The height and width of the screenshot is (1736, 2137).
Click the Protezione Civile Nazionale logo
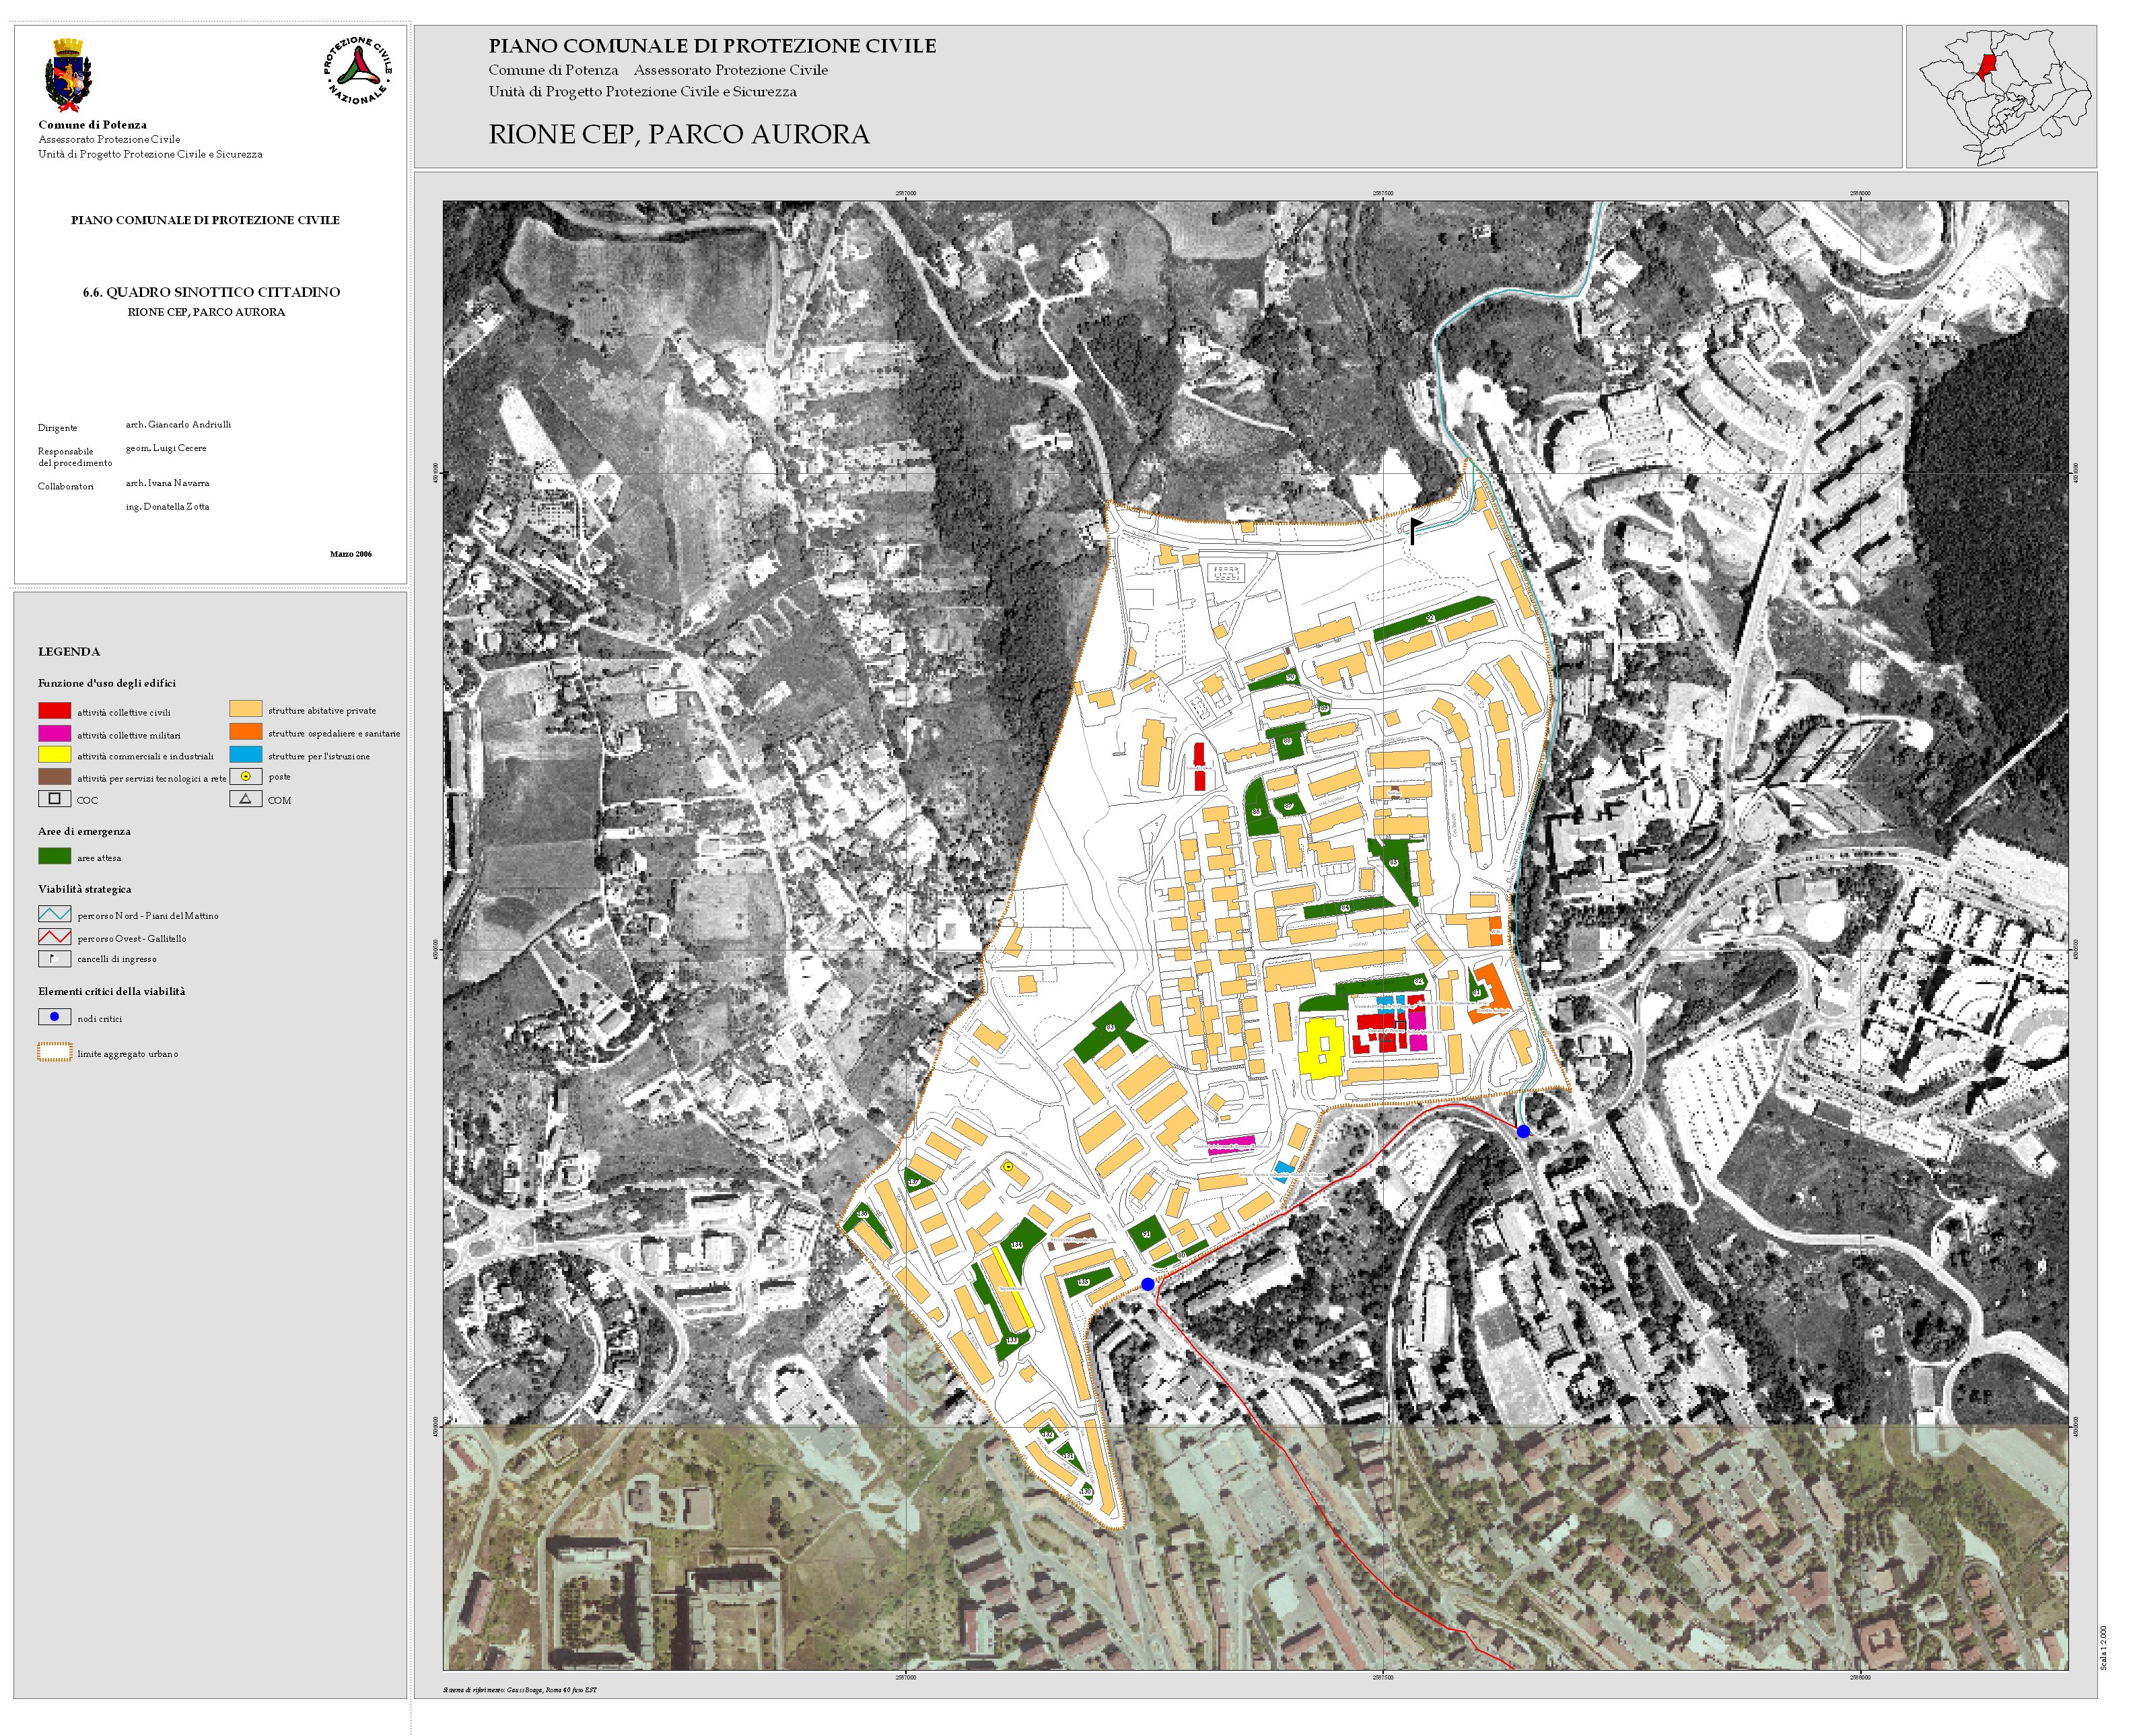357,70
